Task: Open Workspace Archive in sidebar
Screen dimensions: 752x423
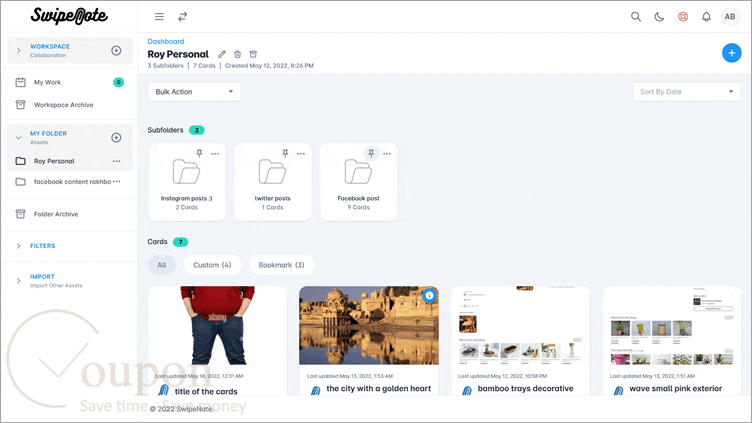Action: click(63, 105)
